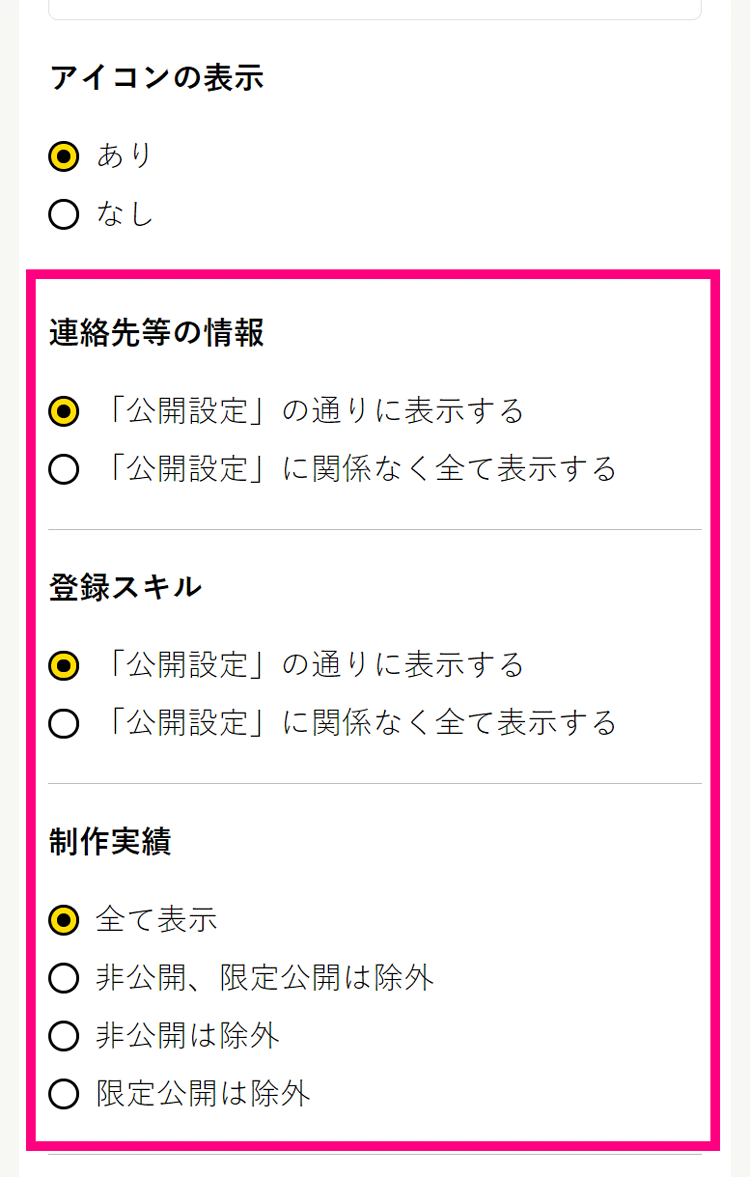Click the アイコンの表示 section heading
750x1177 pixels.
pyautogui.click(x=156, y=78)
